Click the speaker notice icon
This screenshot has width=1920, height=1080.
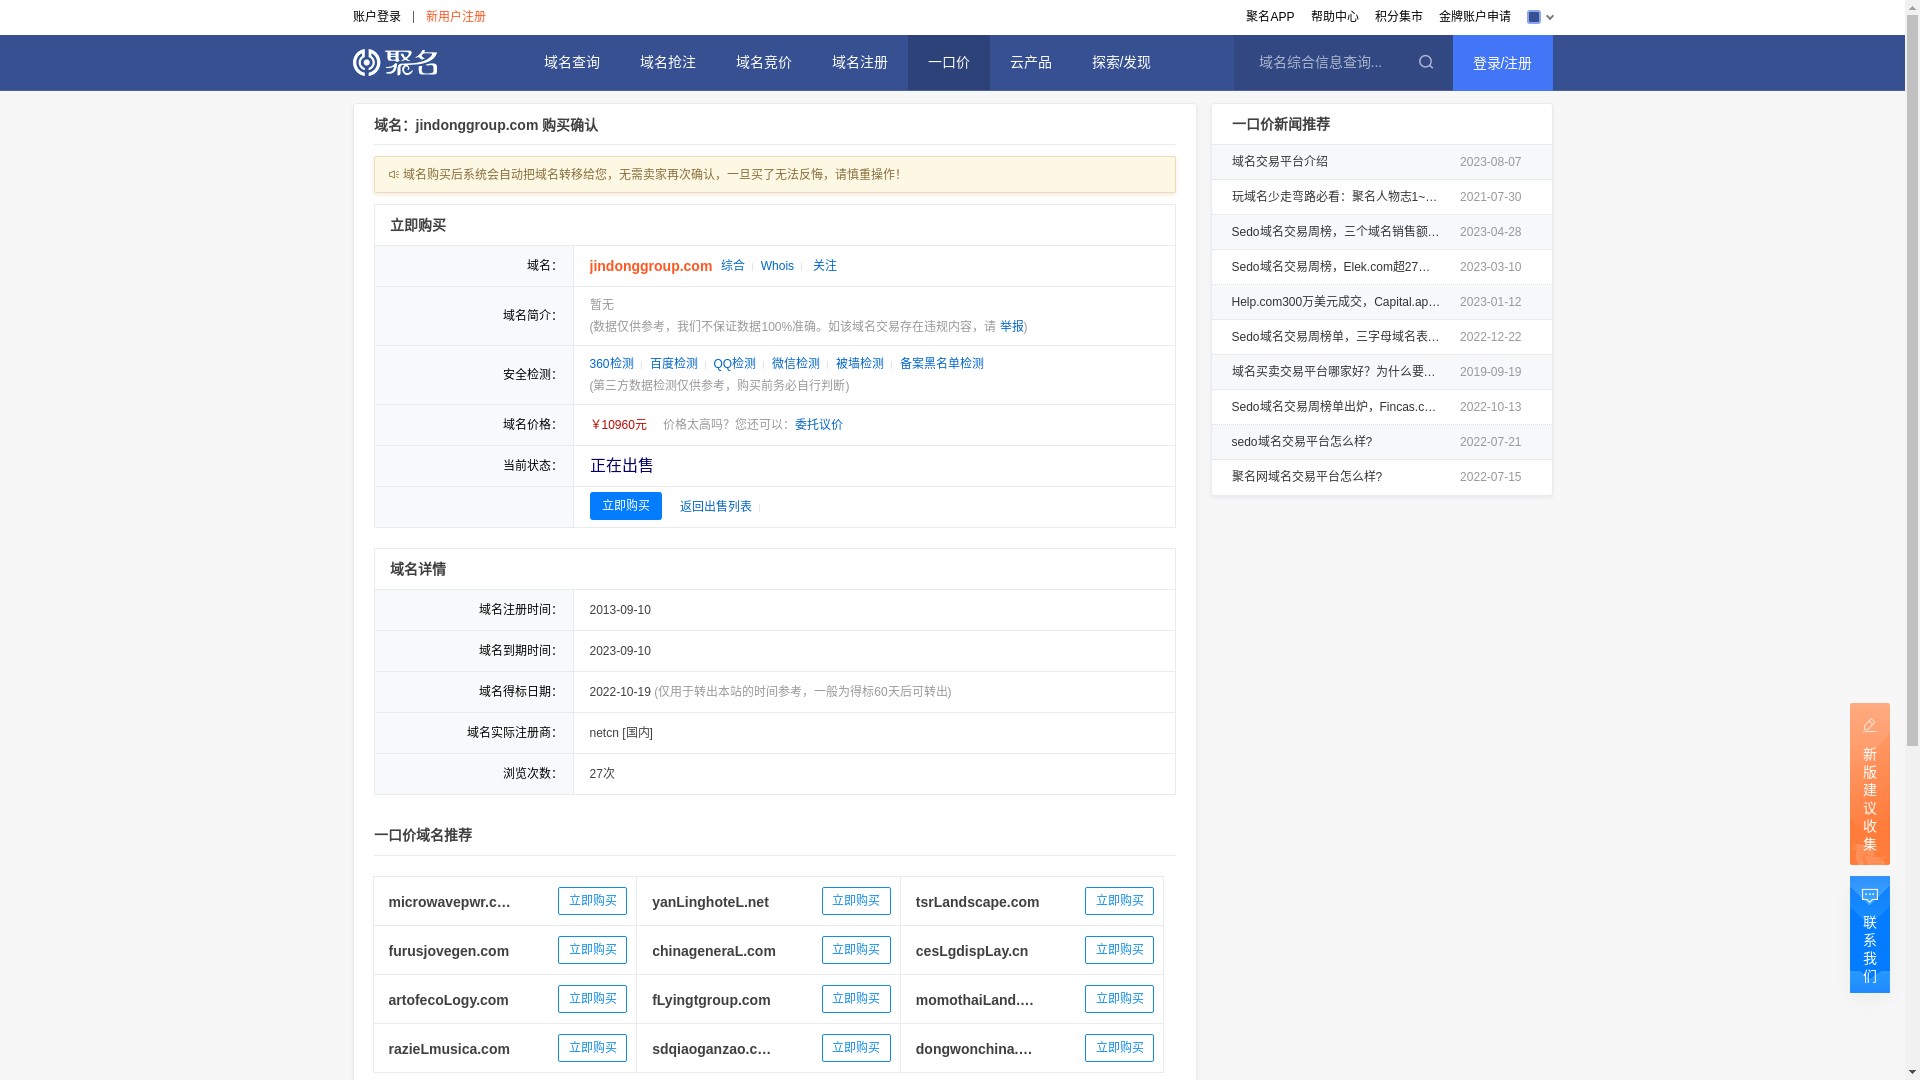point(394,175)
